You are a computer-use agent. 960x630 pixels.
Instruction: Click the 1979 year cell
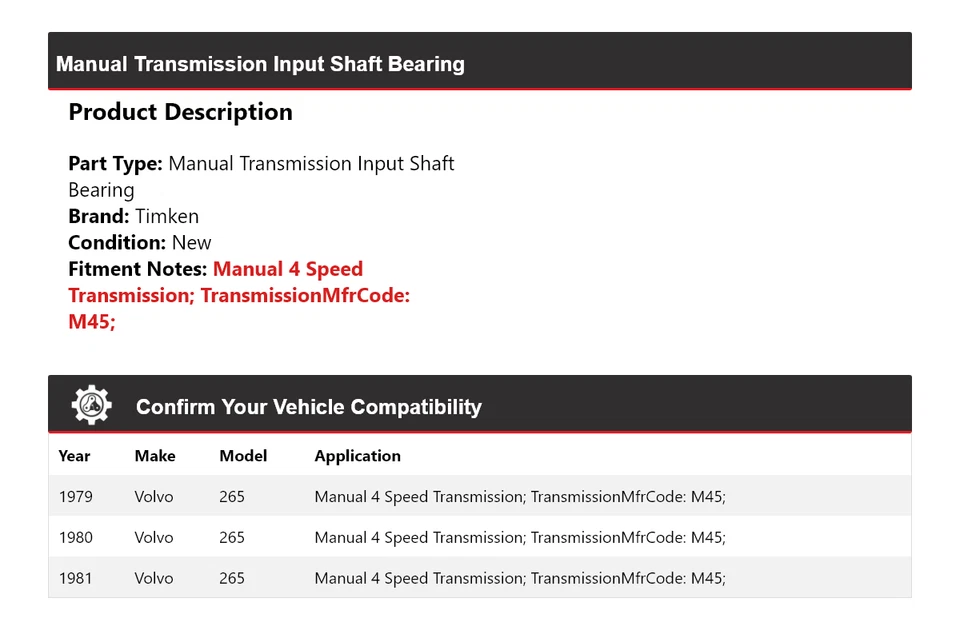[75, 496]
